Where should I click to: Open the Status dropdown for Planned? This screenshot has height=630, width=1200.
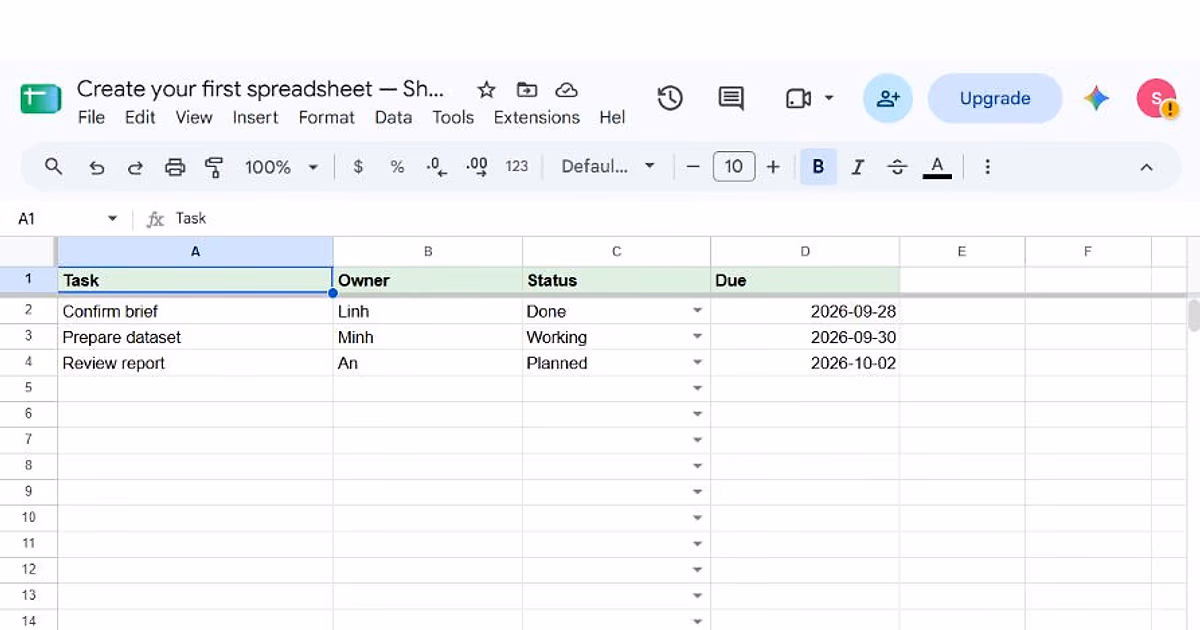697,363
